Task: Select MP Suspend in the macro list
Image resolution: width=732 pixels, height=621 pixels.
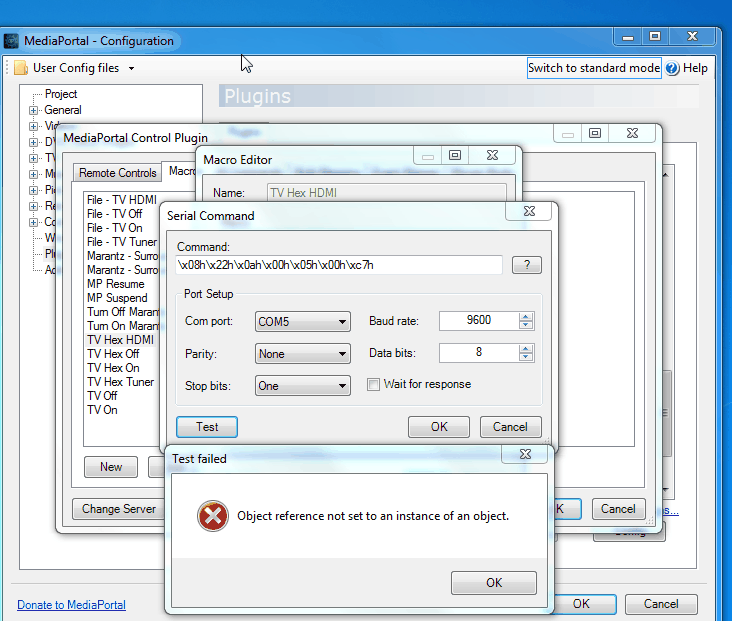Action: (x=117, y=298)
